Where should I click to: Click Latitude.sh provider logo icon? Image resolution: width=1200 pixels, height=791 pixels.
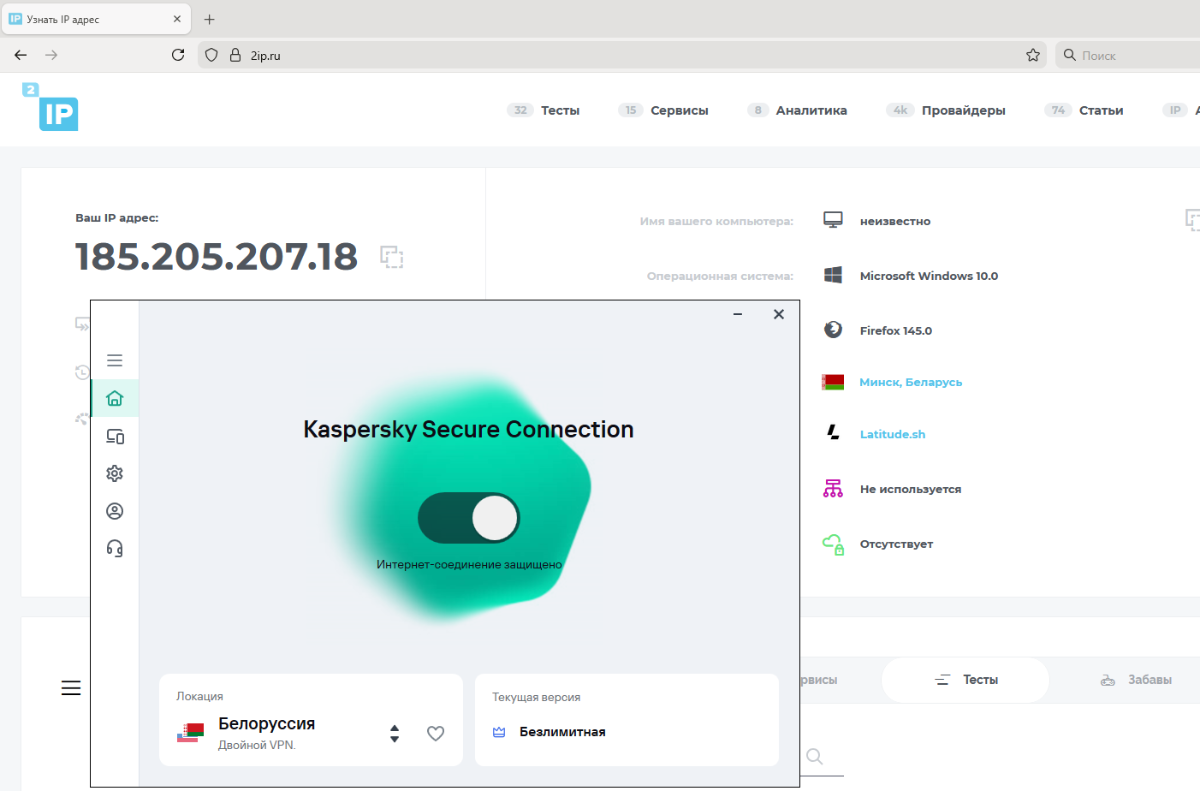tap(832, 433)
